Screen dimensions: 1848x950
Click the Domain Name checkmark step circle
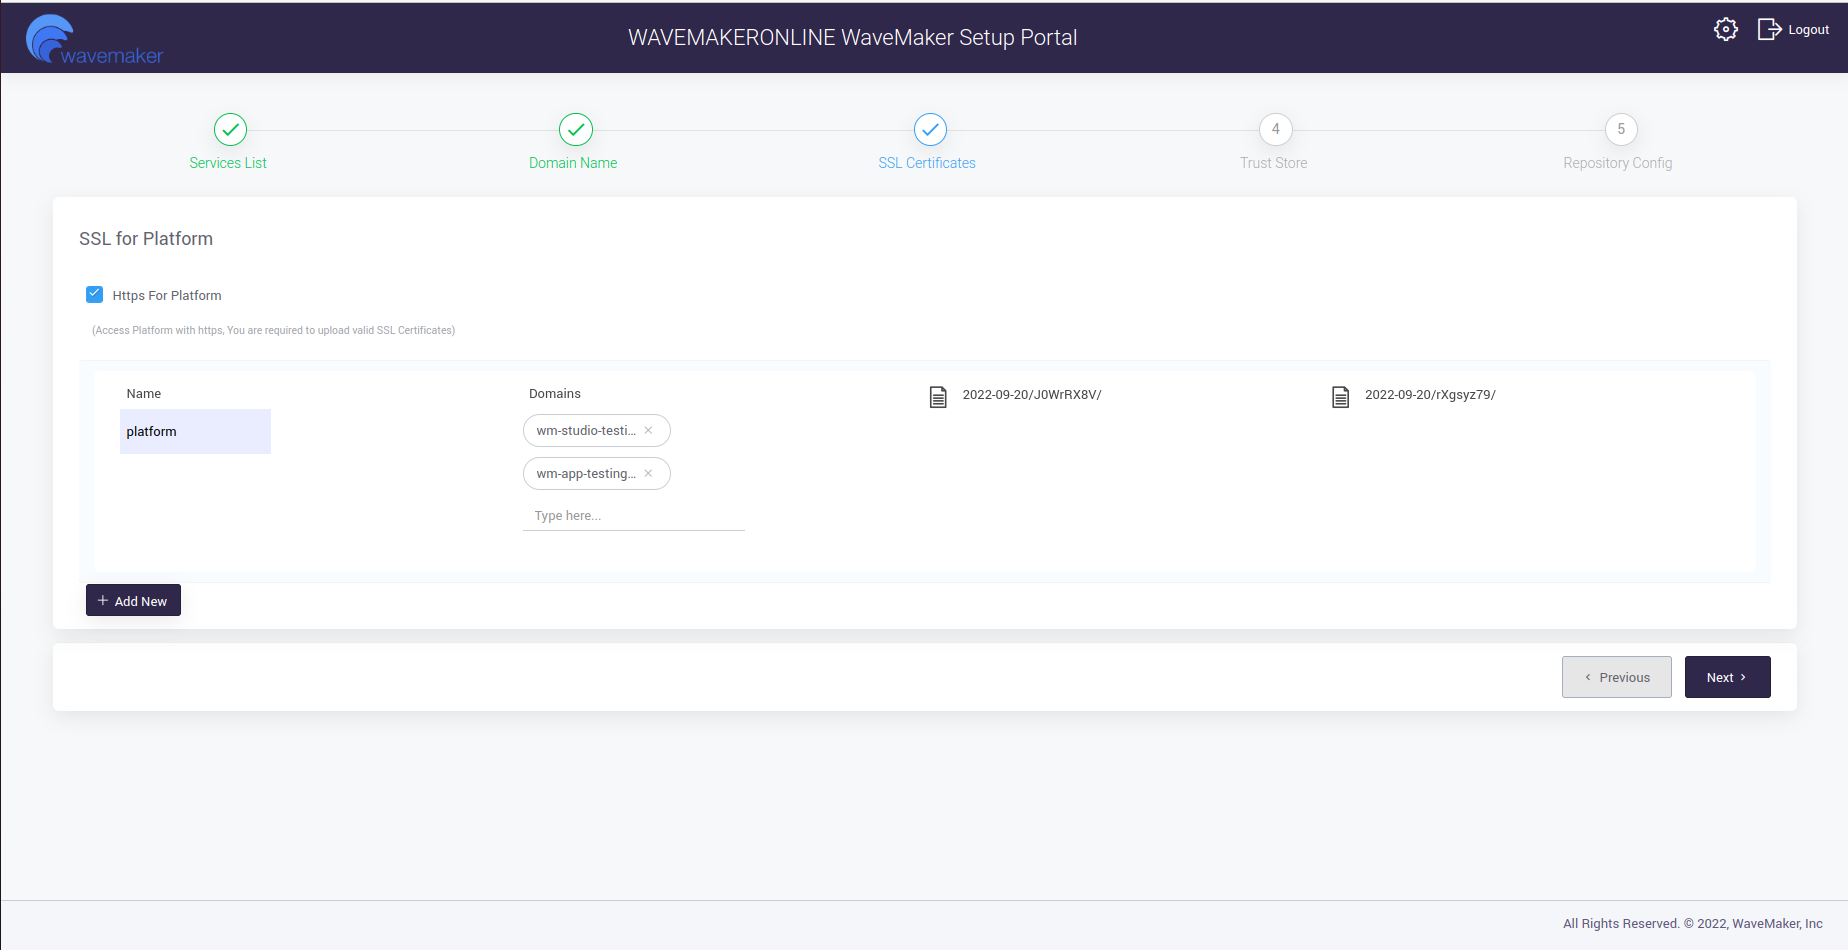576,129
